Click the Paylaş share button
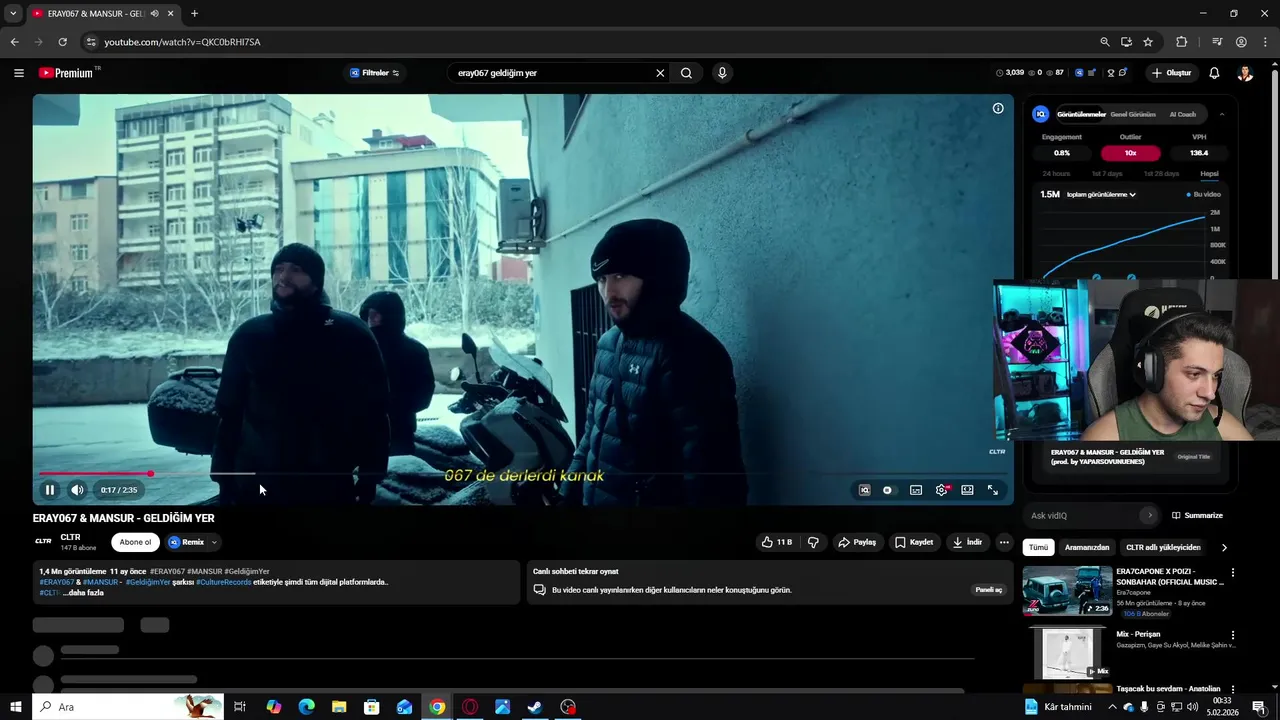 (x=857, y=542)
